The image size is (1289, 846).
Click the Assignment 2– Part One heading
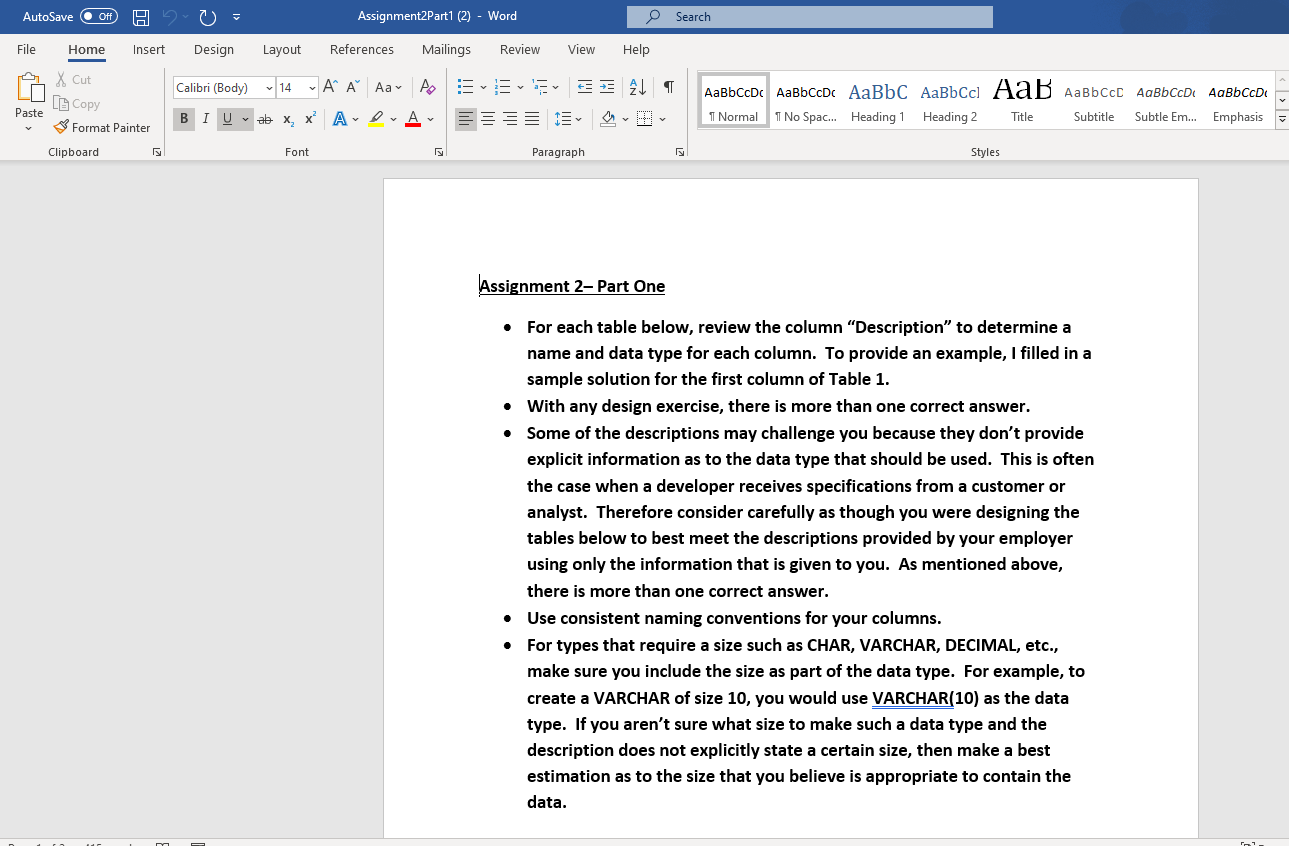pos(572,286)
